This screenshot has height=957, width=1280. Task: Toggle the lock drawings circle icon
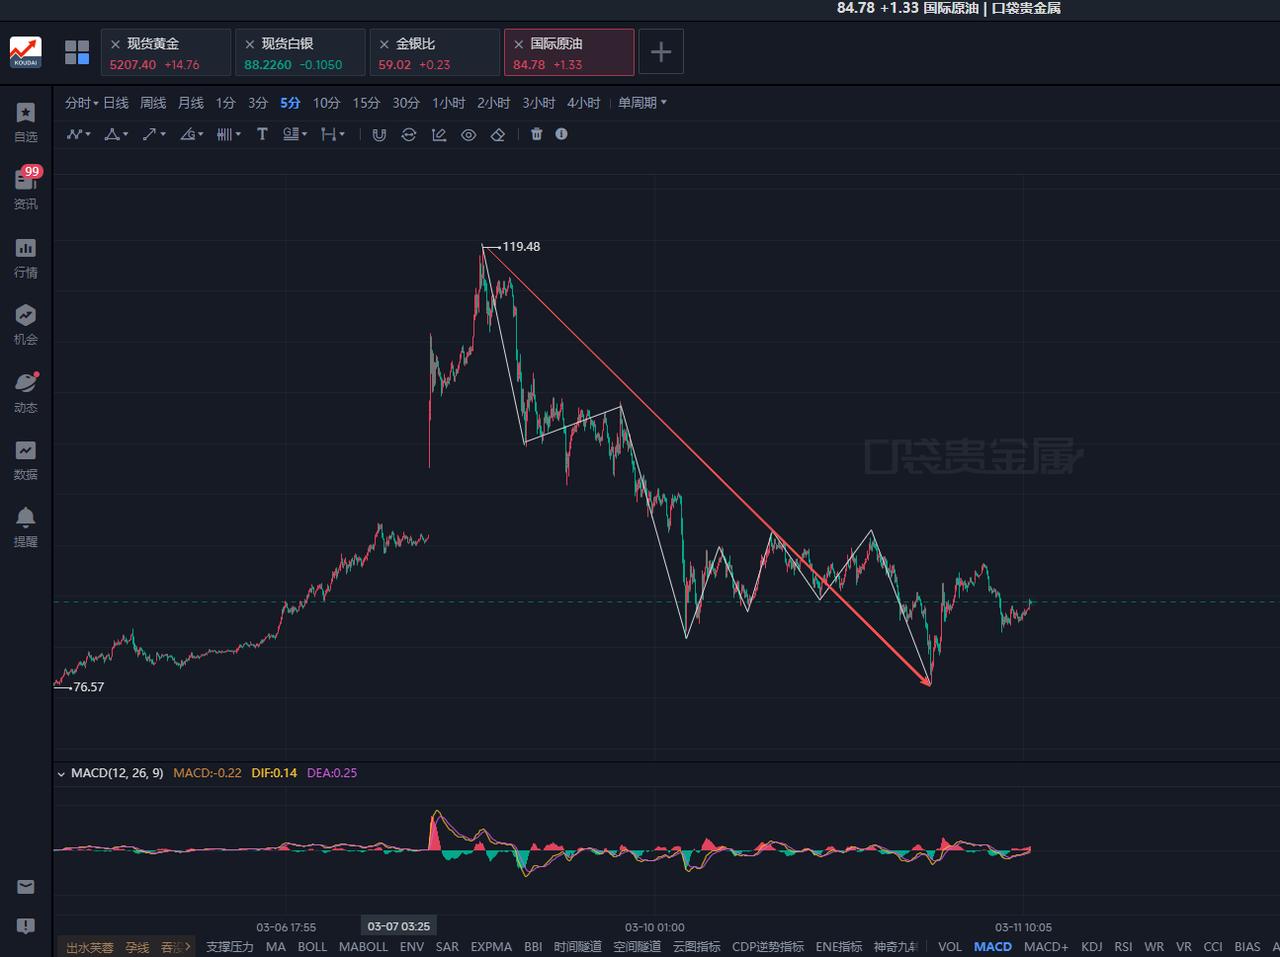[409, 134]
